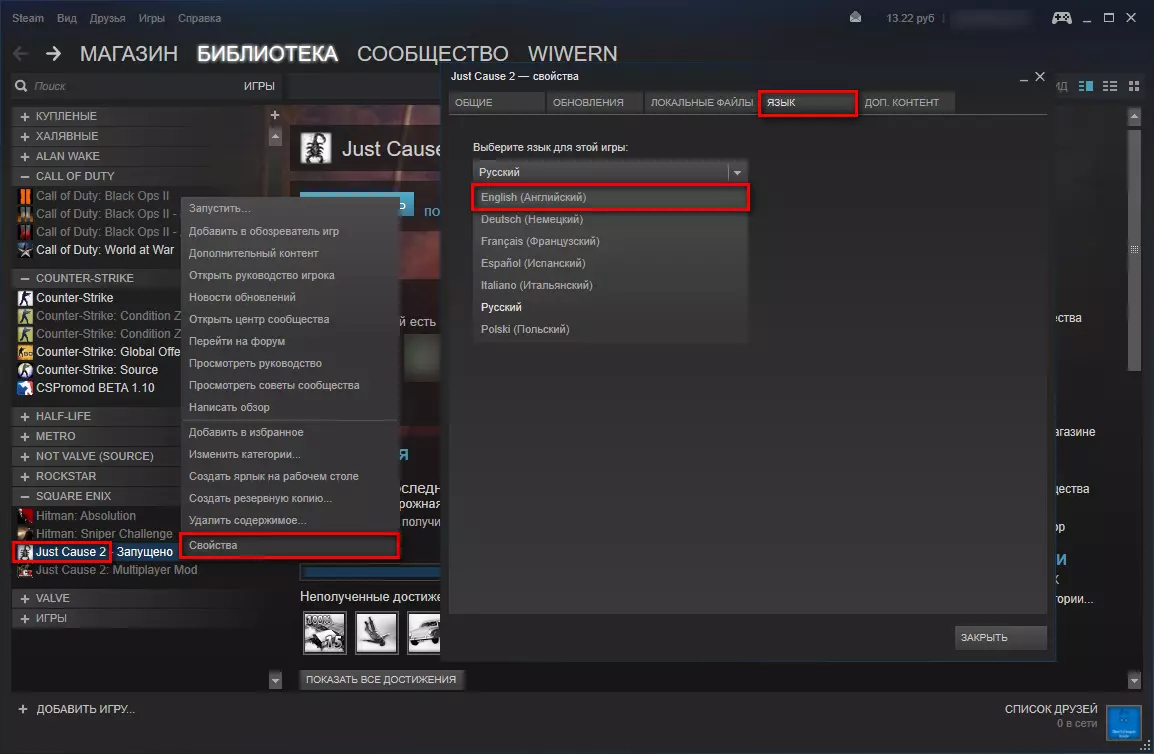
Task: Click ДОБАВИТЬ ИГРУ... link
Action: pyautogui.click(x=85, y=709)
